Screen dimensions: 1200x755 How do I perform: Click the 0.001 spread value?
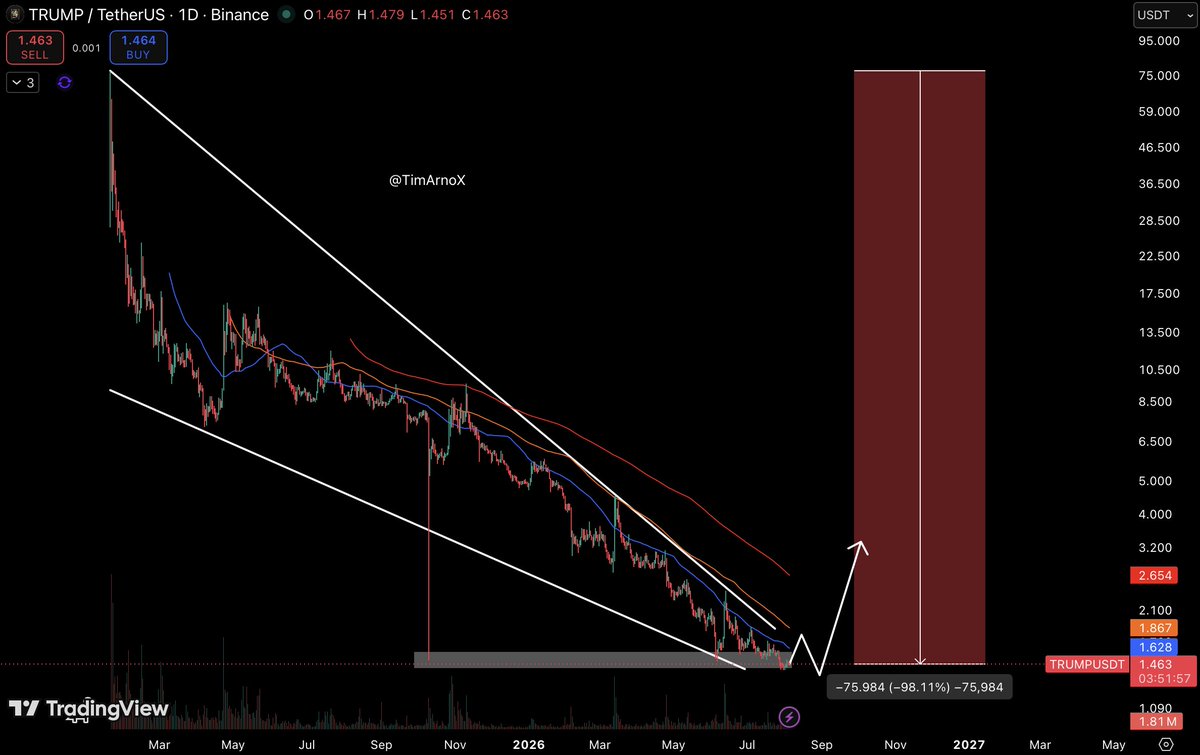click(x=87, y=48)
